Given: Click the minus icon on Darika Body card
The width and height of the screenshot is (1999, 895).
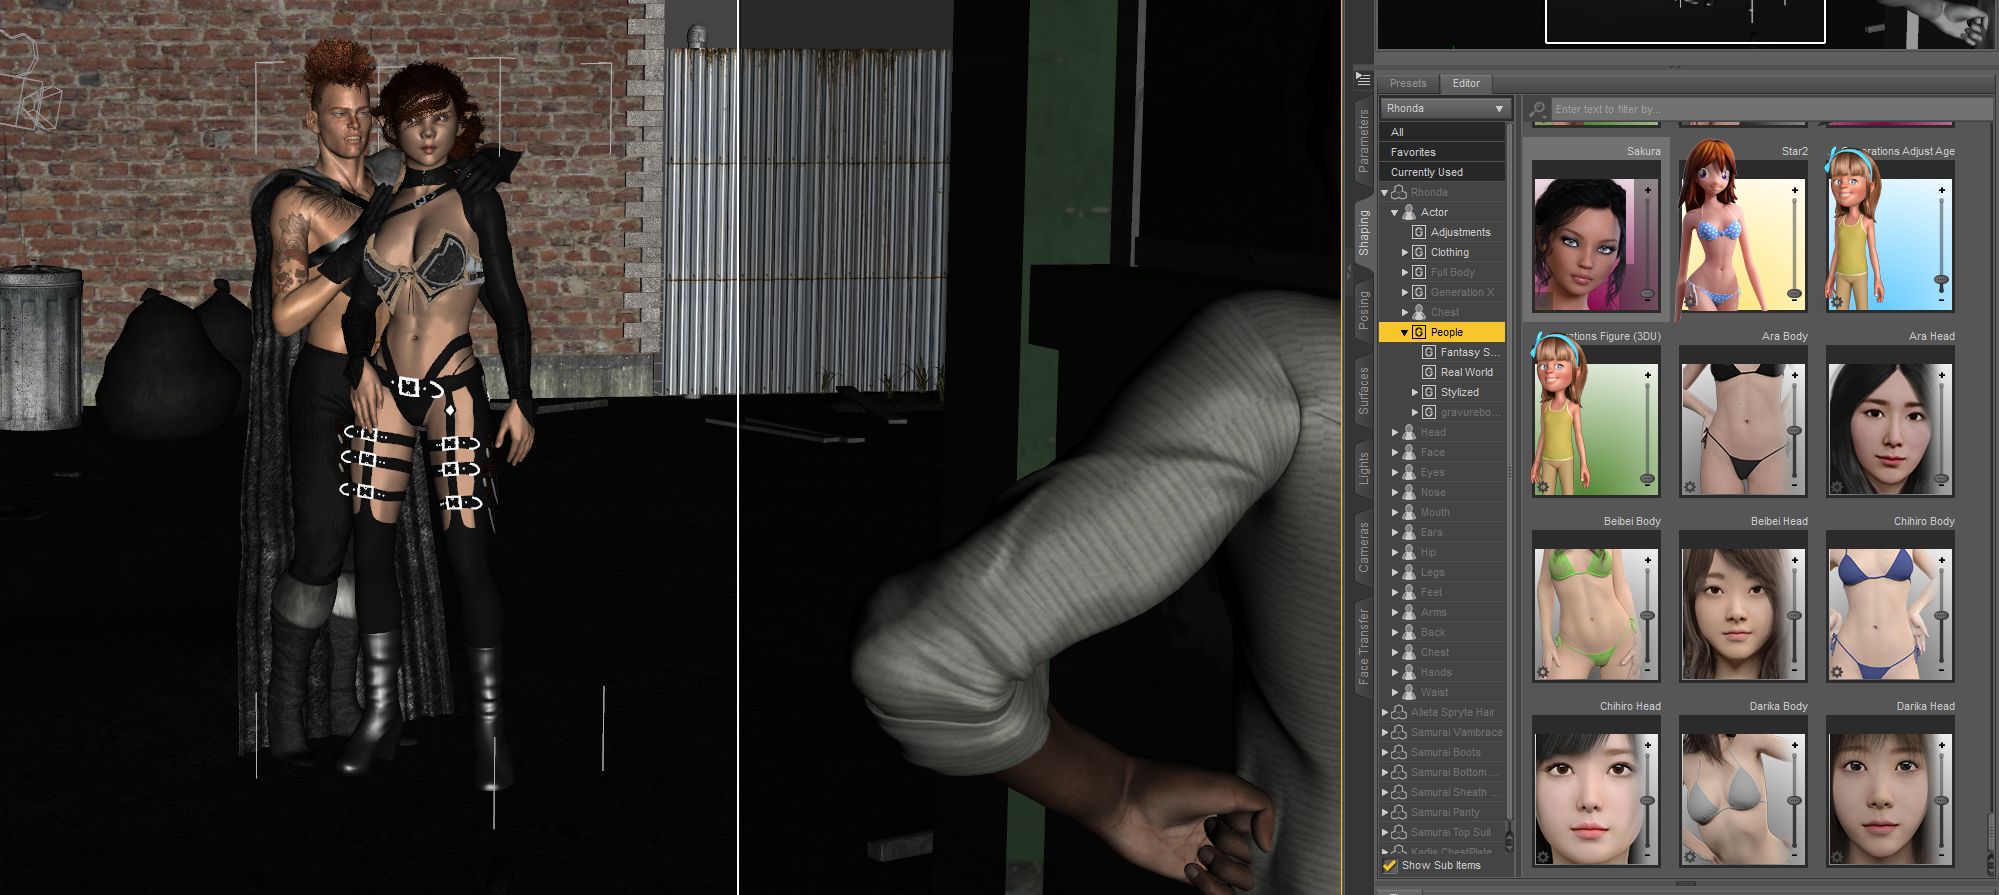Looking at the screenshot, I should (x=1795, y=856).
